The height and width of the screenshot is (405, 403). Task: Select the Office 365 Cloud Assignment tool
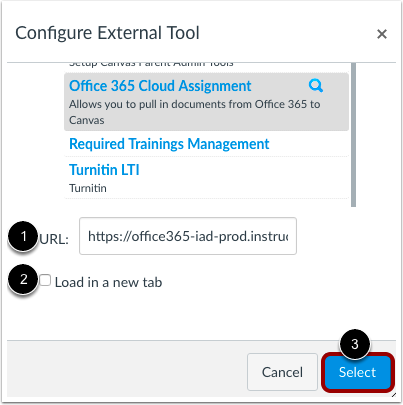(x=160, y=86)
